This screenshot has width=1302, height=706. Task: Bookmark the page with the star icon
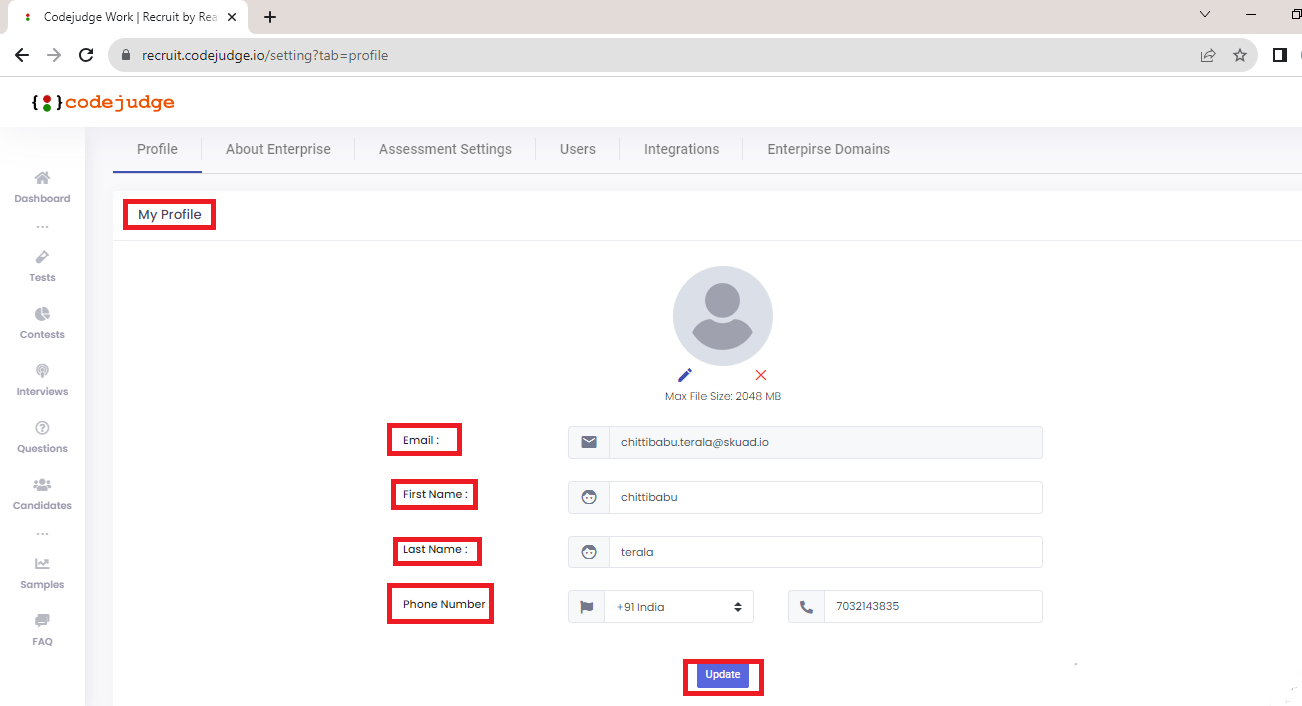tap(1240, 55)
